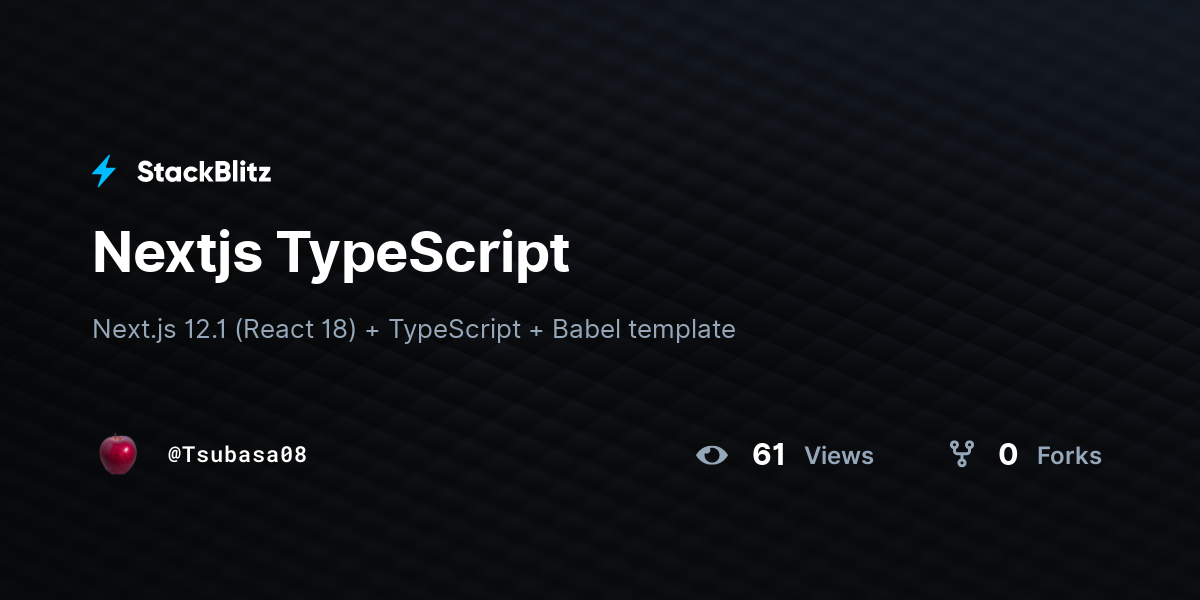Click the blue StackBlitz lightning bolt icon
The height and width of the screenshot is (600, 1200).
(104, 171)
